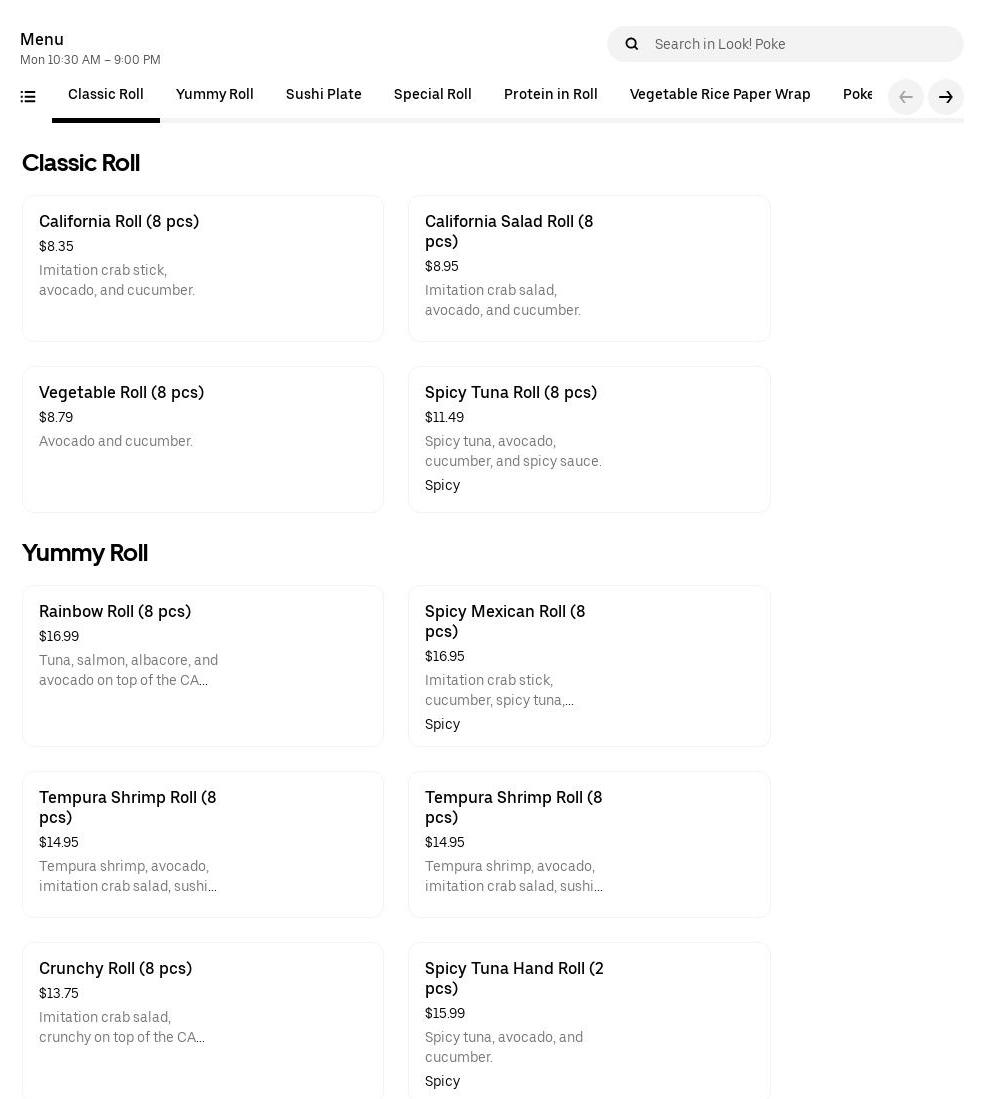984x1099 pixels.
Task: Open the California Roll (8 pcs) item
Action: point(203,268)
